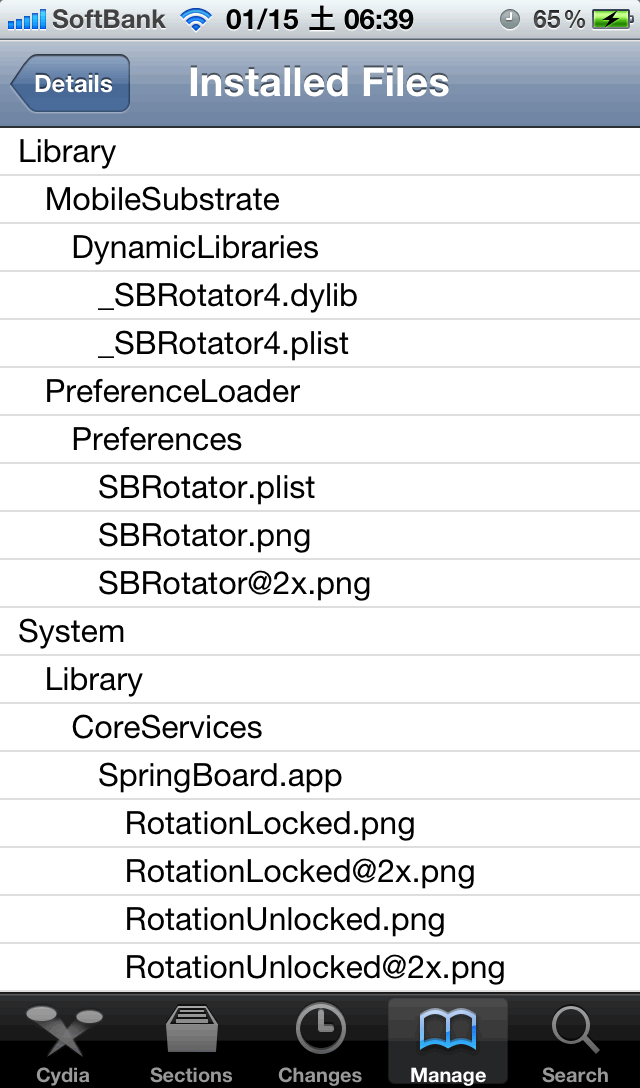Tap the Manage book icon
This screenshot has width=640, height=1088.
pyautogui.click(x=448, y=1030)
